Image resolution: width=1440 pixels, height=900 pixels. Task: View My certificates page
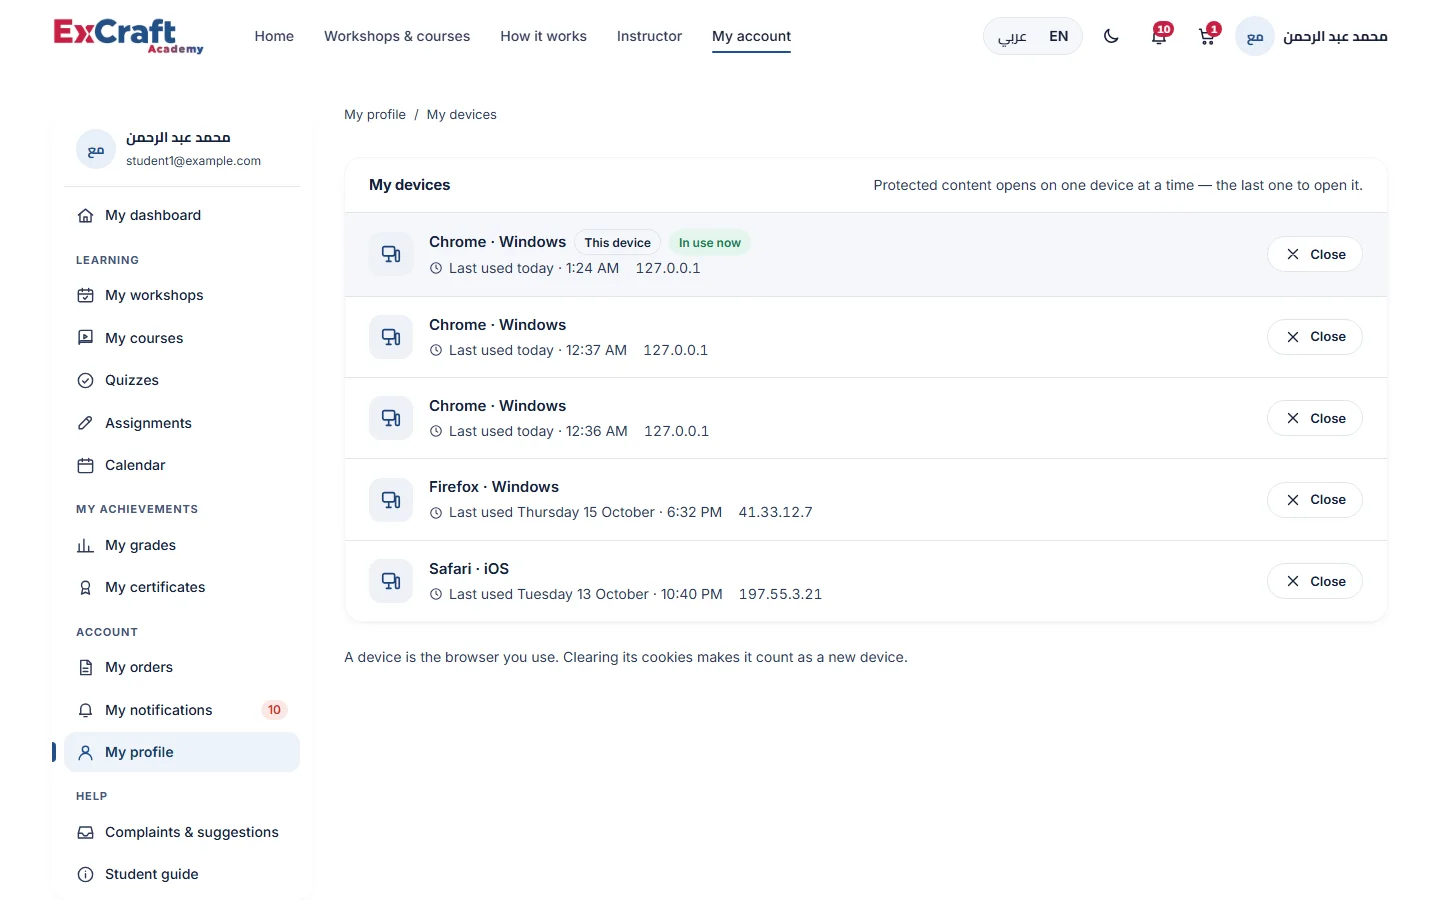coord(182,587)
